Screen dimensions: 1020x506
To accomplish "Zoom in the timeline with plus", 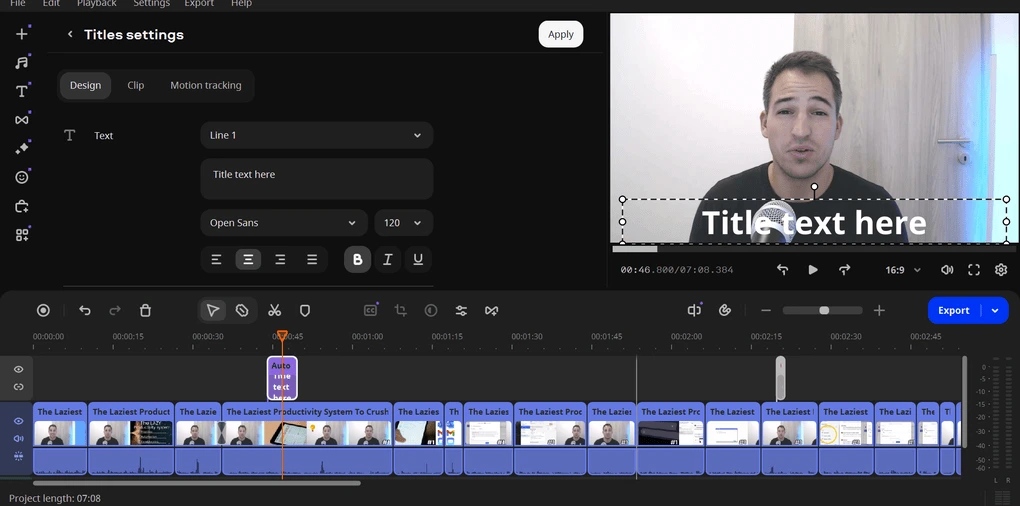I will coord(879,310).
